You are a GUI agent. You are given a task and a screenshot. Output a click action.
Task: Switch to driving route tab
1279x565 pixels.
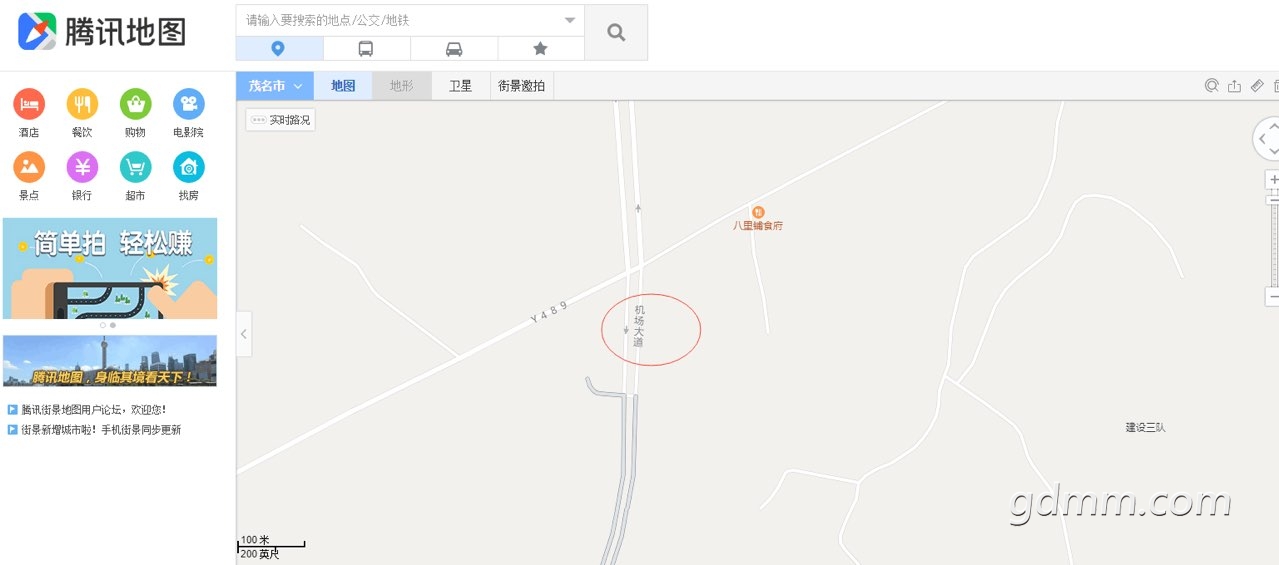coord(454,48)
